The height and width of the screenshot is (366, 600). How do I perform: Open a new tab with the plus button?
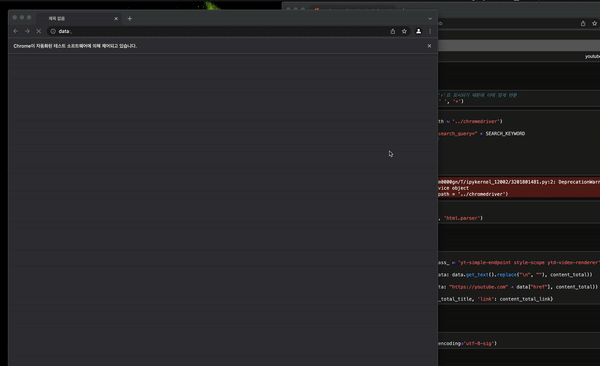pos(130,18)
